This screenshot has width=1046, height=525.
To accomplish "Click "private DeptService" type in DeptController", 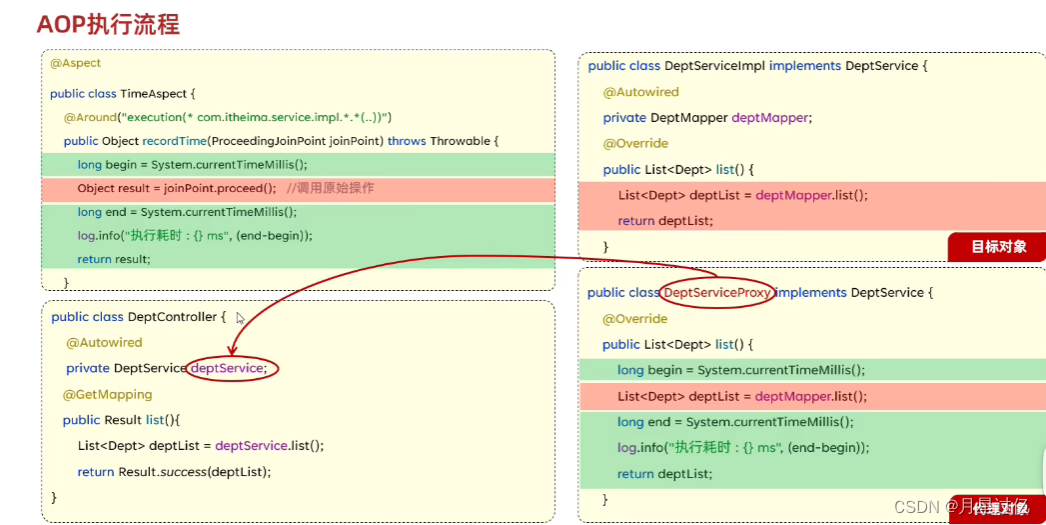I will [x=127, y=368].
